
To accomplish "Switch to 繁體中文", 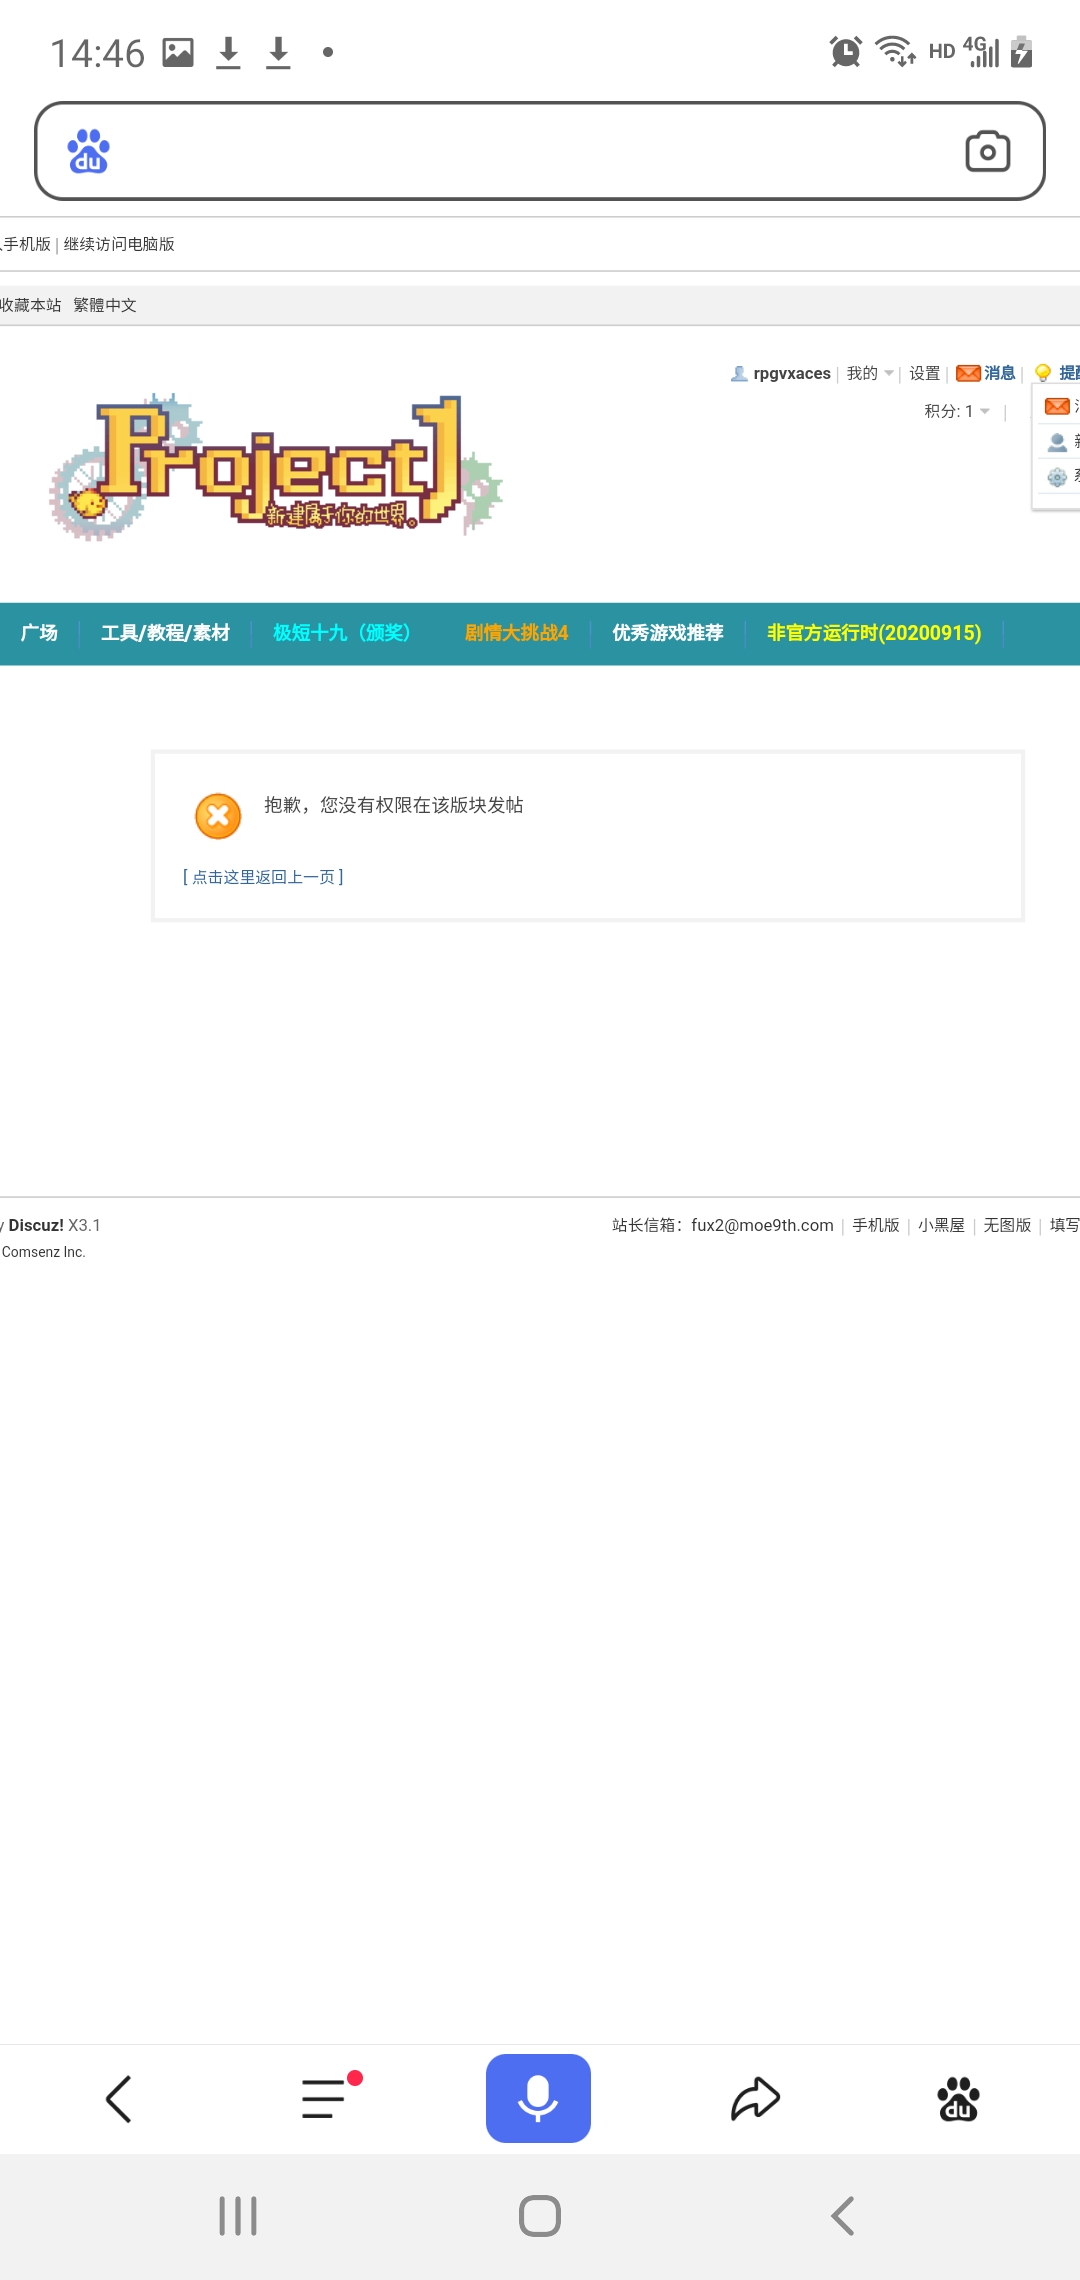I will pos(105,305).
